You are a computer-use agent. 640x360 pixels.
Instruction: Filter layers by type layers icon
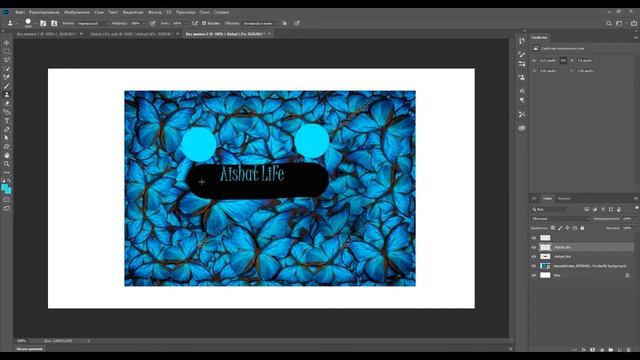(603, 209)
